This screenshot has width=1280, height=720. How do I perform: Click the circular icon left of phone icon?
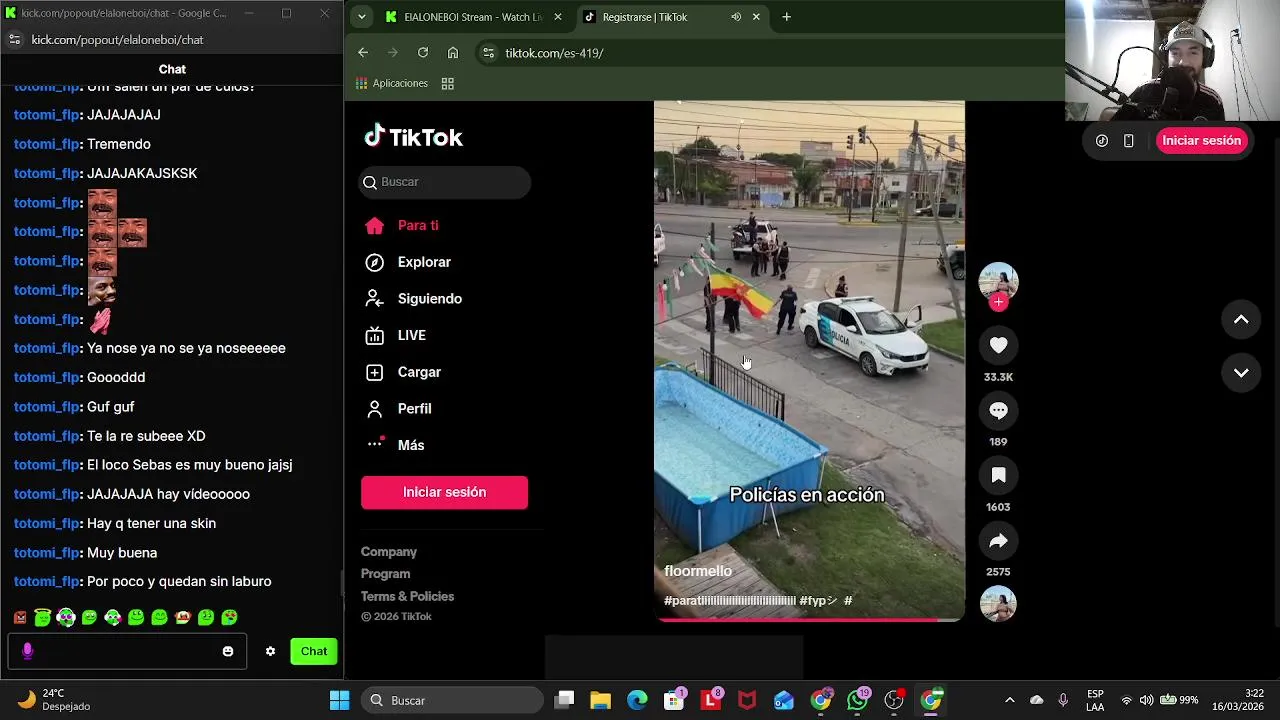coord(1102,141)
